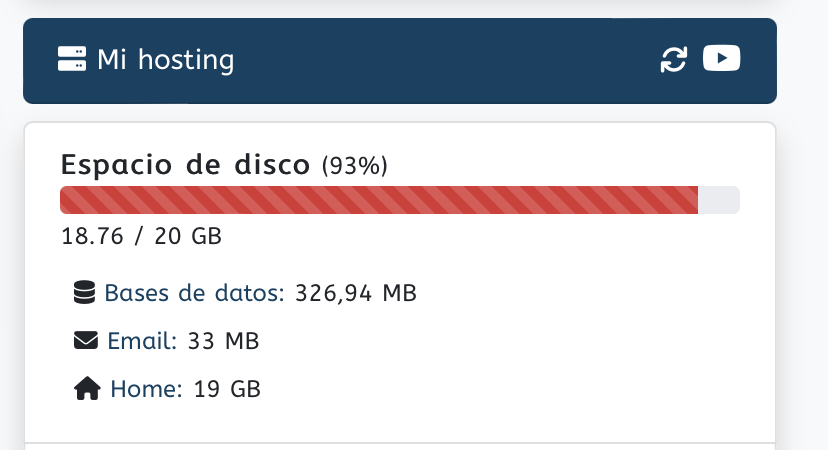
Task: Click the 18.76 / 20 GB usage text
Action: point(142,236)
